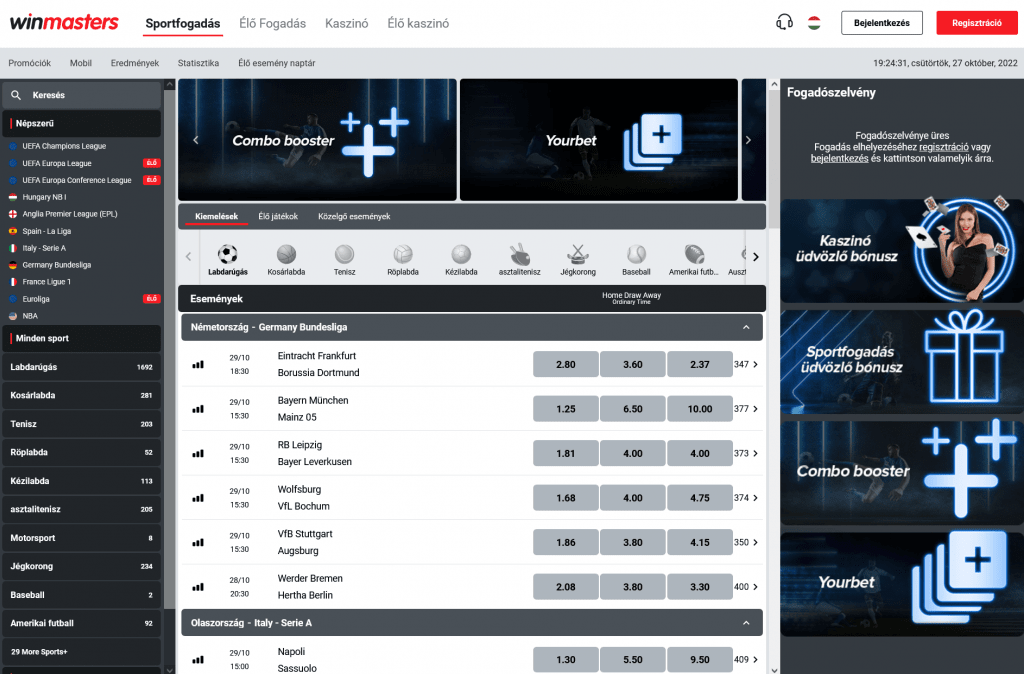Select the Jégkorong hockey icon
Screen dimensions: 1024x674
click(x=578, y=254)
